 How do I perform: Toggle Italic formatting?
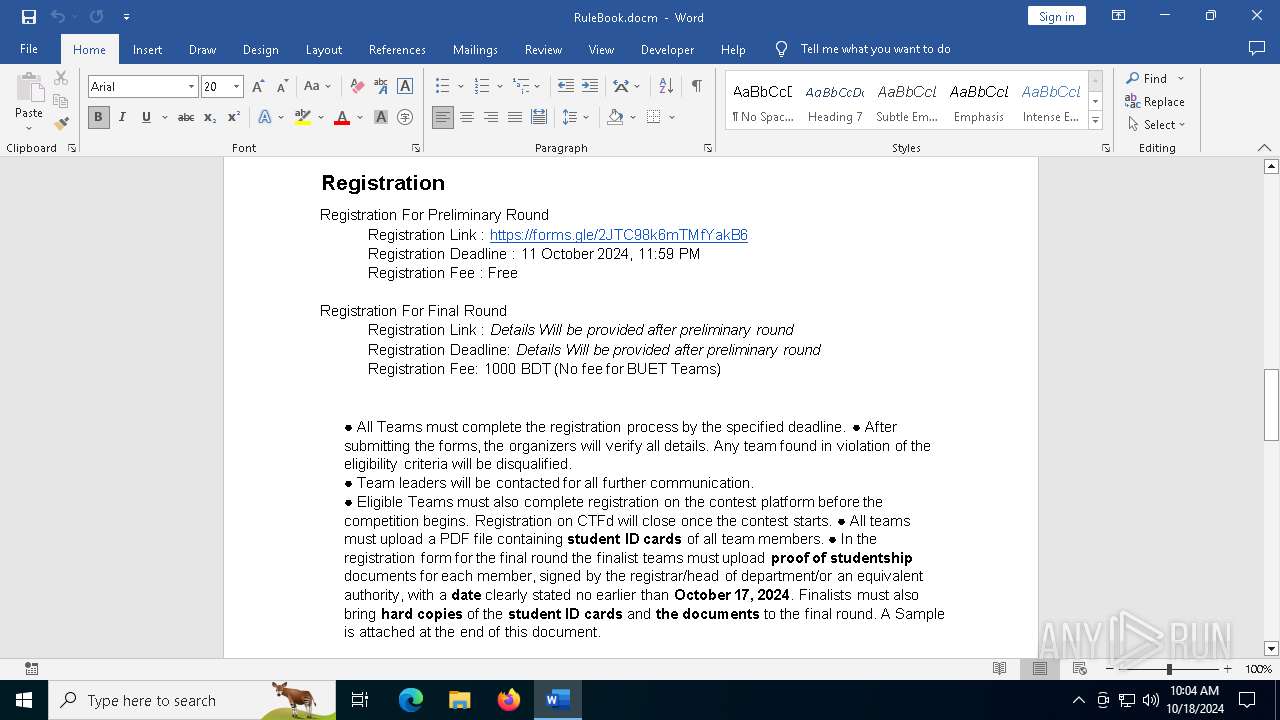[x=122, y=117]
